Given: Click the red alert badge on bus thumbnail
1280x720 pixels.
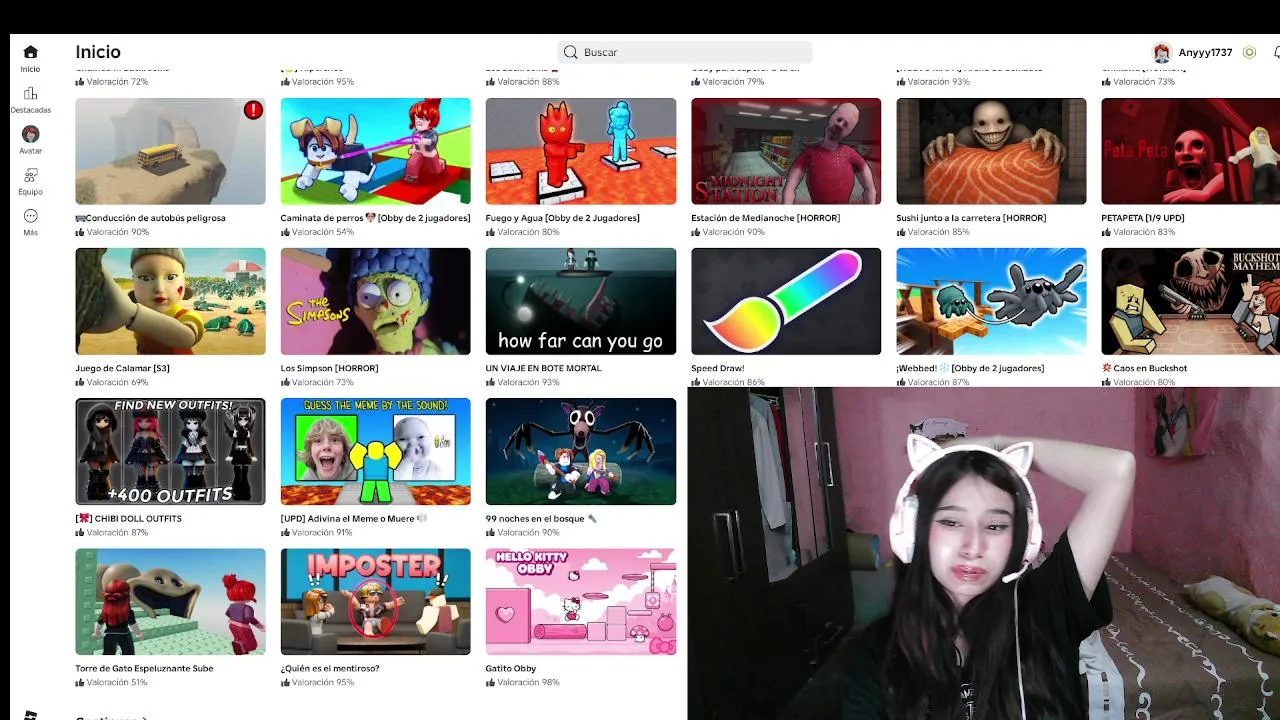Looking at the screenshot, I should [x=253, y=110].
